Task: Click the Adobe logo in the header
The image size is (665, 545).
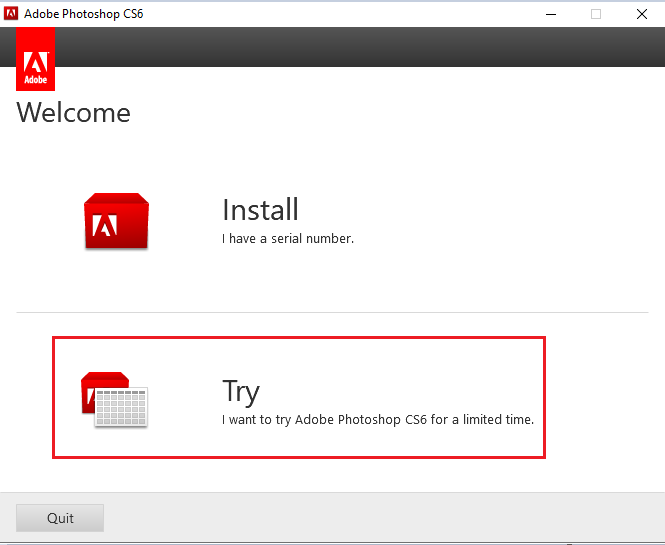Action: click(x=36, y=59)
